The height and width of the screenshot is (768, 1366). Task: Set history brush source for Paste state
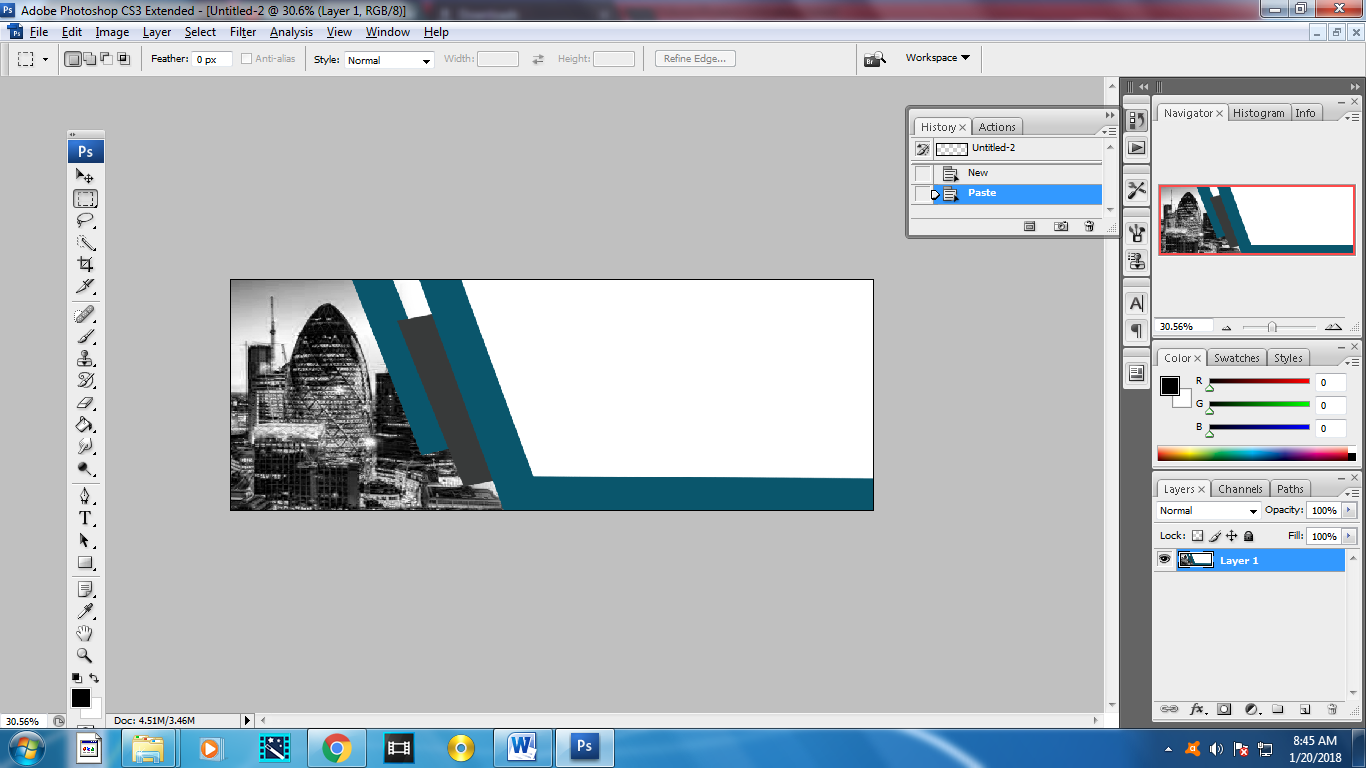pyautogui.click(x=922, y=194)
